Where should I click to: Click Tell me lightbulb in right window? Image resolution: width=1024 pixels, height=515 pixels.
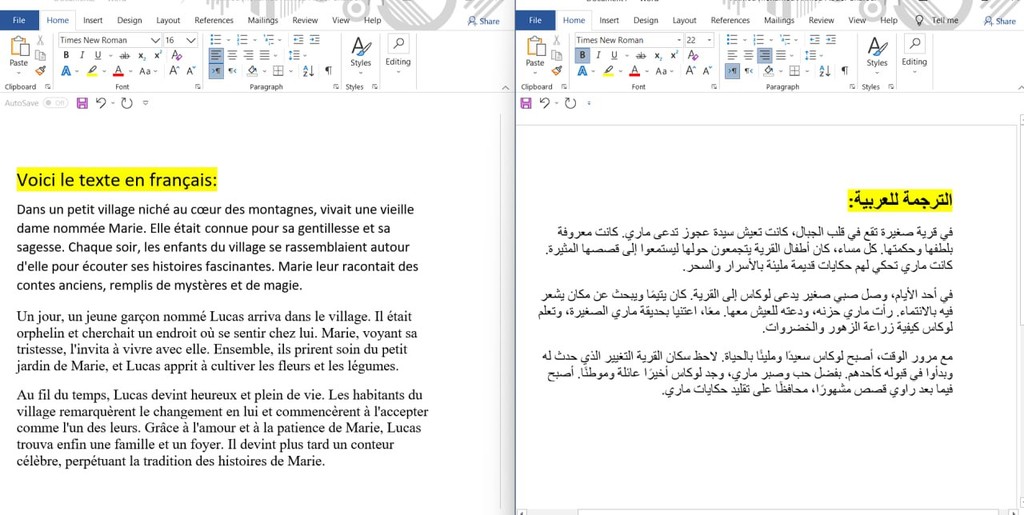coord(920,20)
